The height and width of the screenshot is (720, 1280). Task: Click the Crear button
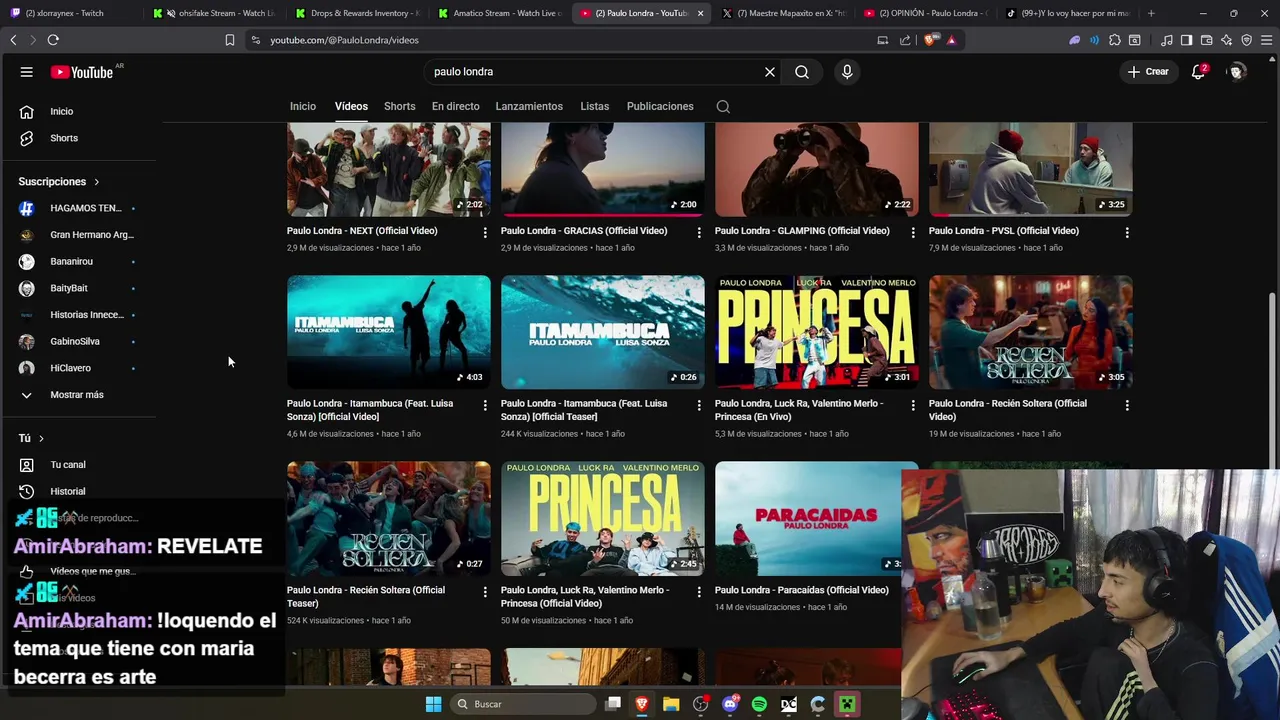[1148, 72]
